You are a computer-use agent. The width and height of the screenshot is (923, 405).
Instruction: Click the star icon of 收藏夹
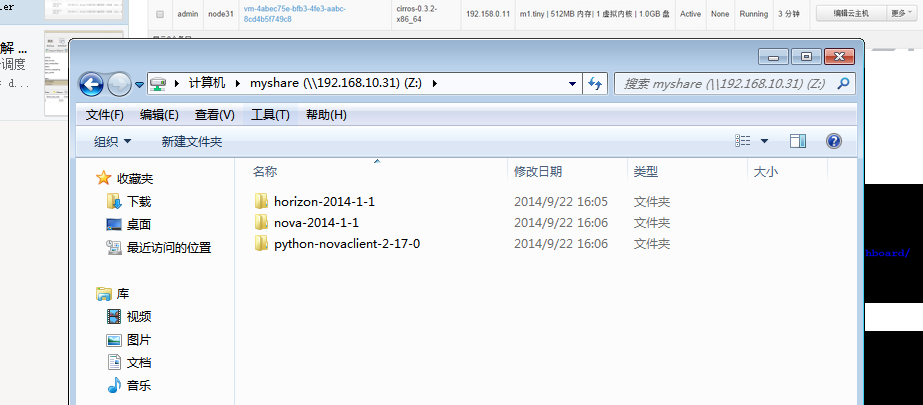pos(104,178)
